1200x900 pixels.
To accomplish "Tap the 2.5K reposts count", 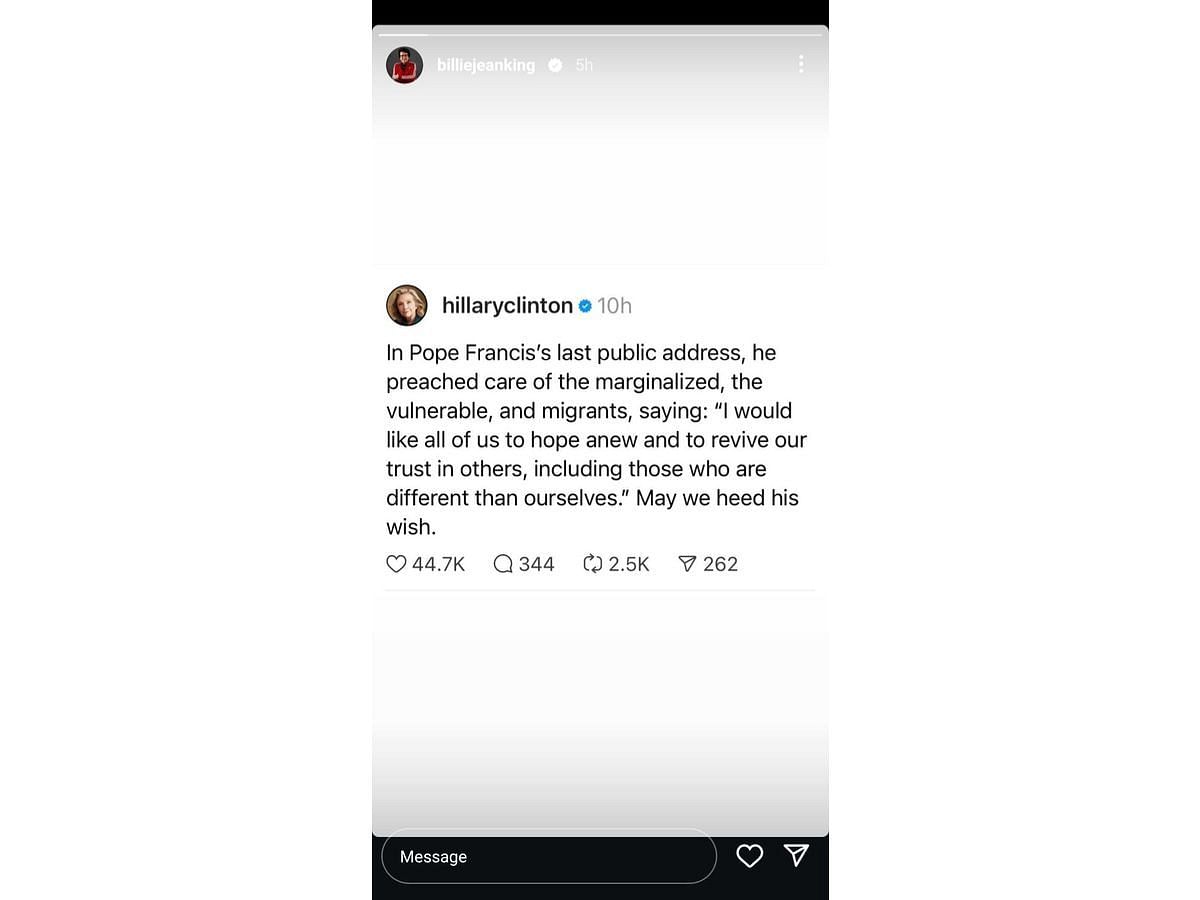I will click(629, 564).
